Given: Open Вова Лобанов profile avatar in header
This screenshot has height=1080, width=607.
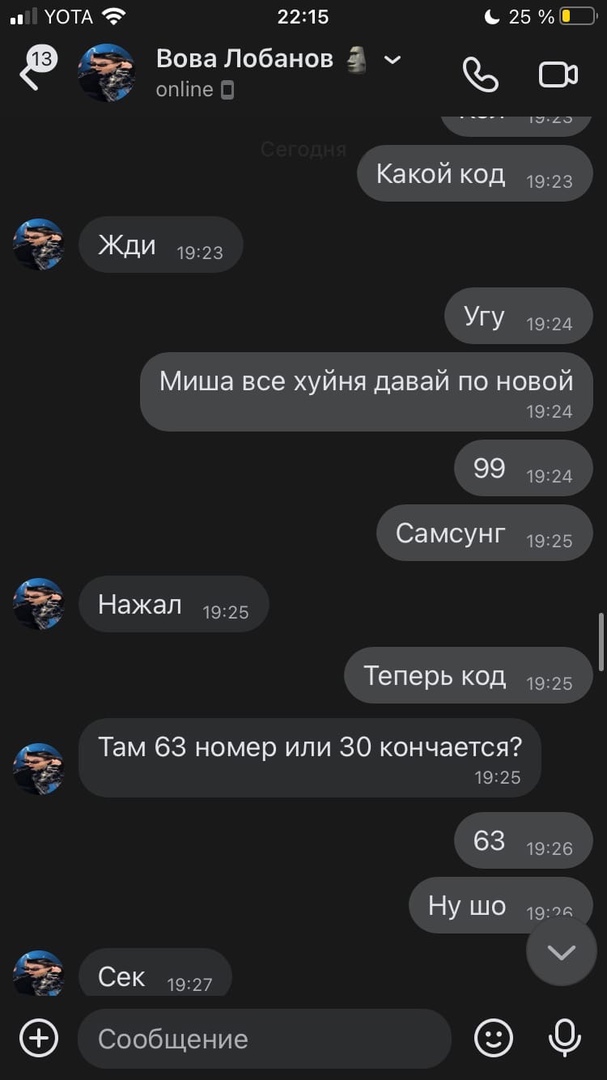Looking at the screenshot, I should pyautogui.click(x=106, y=72).
